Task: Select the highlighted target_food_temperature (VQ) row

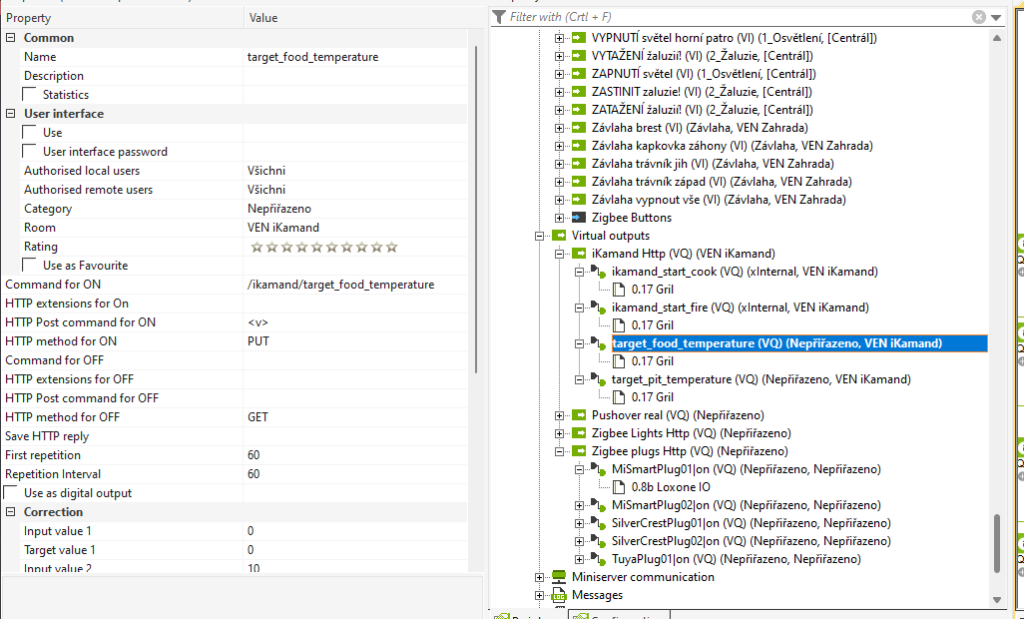Action: pos(799,343)
